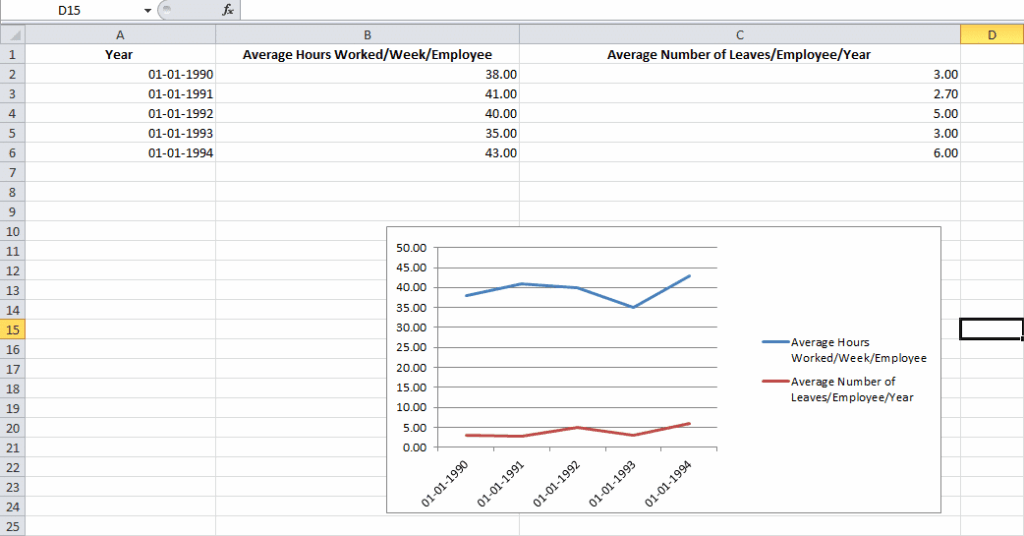Click the Select All corner button

[12, 35]
